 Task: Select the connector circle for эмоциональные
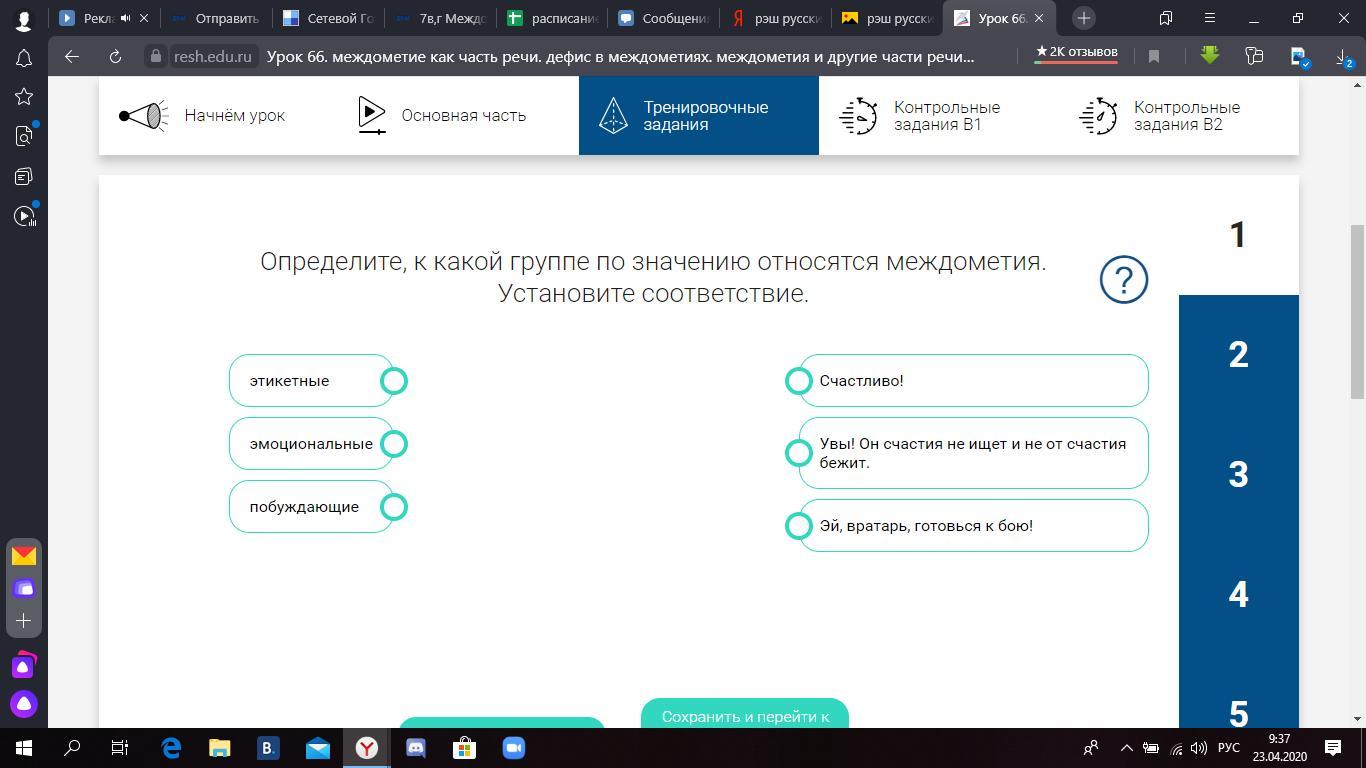[394, 444]
